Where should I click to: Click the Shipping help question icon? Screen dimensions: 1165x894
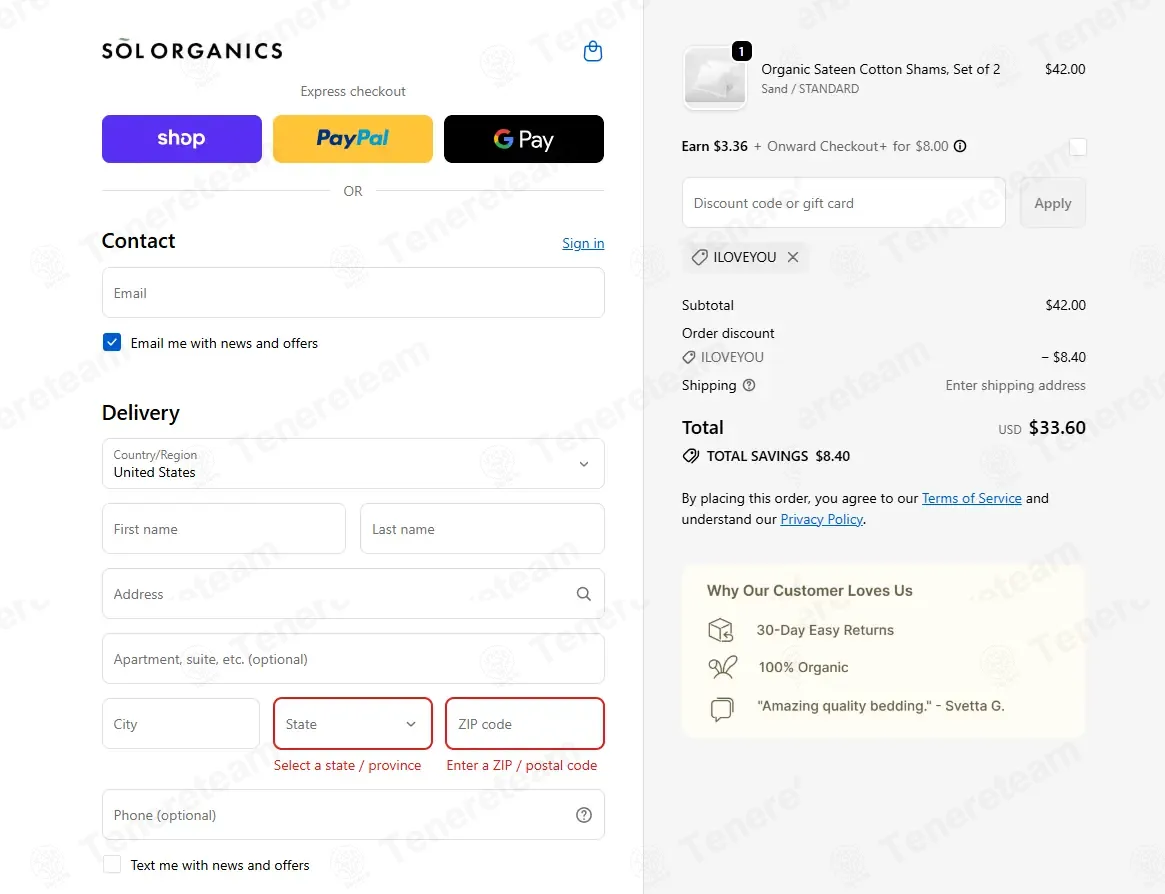749,385
